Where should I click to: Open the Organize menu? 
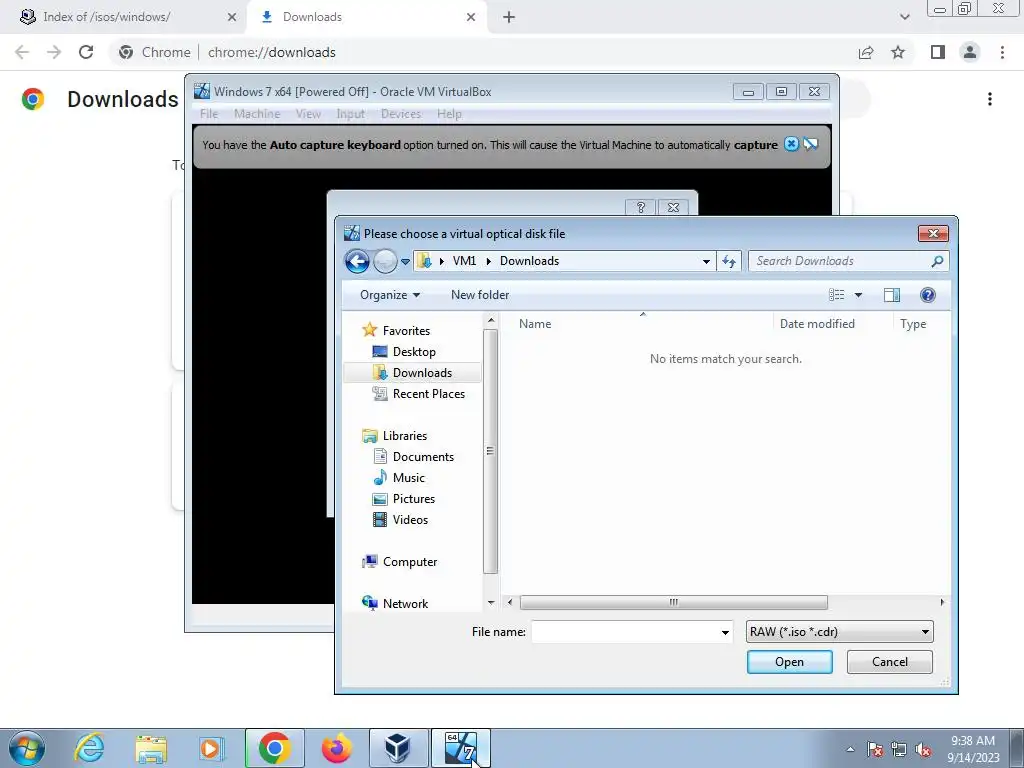coord(390,295)
